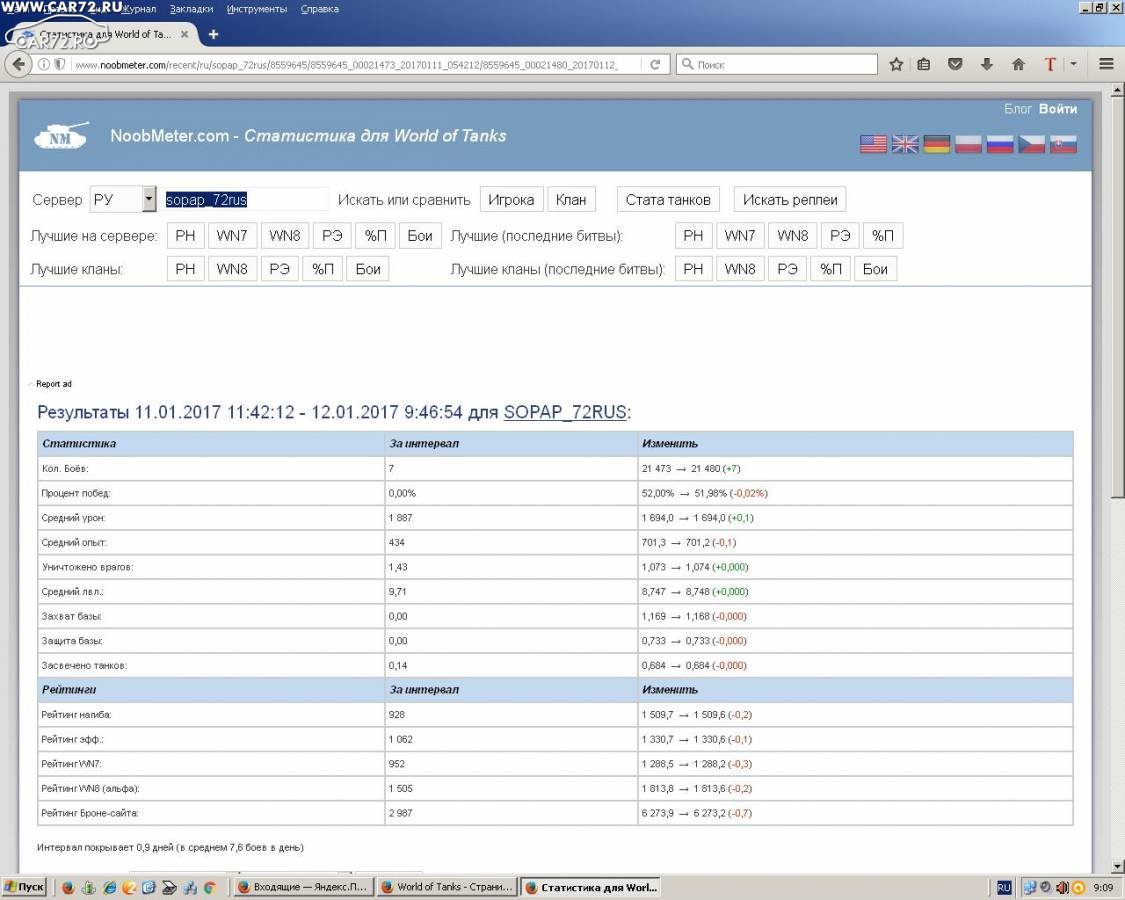Go to the browser home page
1125x900 pixels.
1018,65
